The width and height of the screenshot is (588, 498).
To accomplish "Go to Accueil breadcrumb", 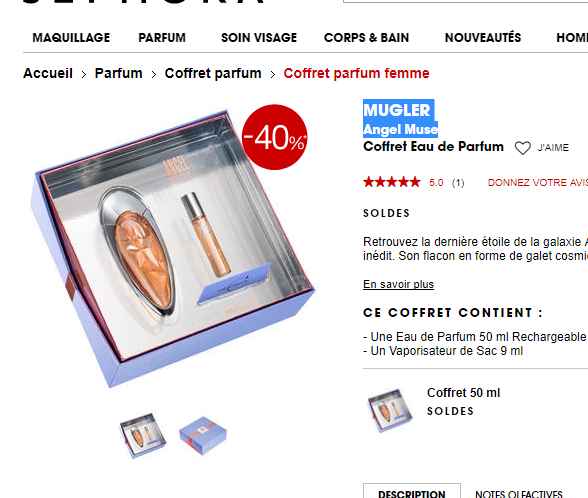I will pyautogui.click(x=48, y=73).
